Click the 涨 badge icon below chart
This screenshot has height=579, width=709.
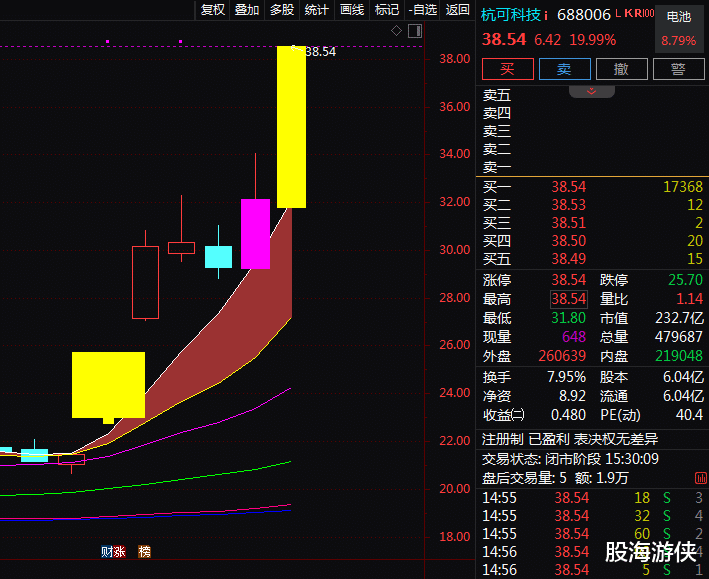(x=119, y=551)
